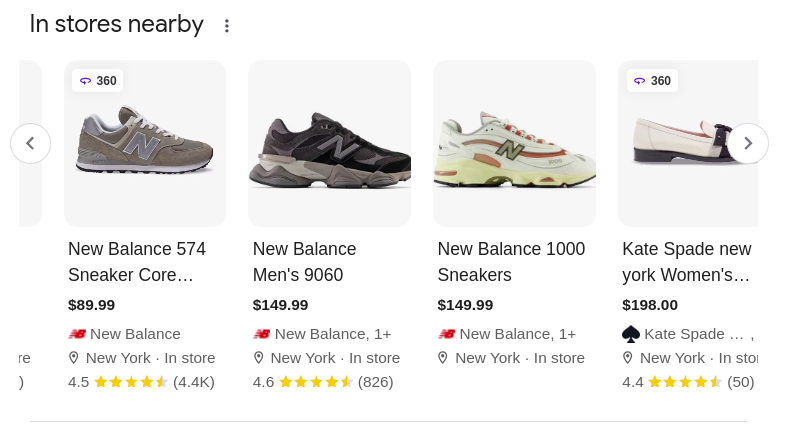Open 360 view badge on Kate Spade shoe

(x=653, y=81)
